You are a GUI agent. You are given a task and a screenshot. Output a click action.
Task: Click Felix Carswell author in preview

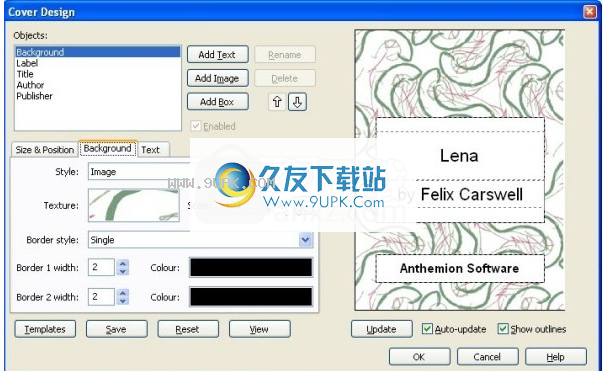click(x=472, y=194)
